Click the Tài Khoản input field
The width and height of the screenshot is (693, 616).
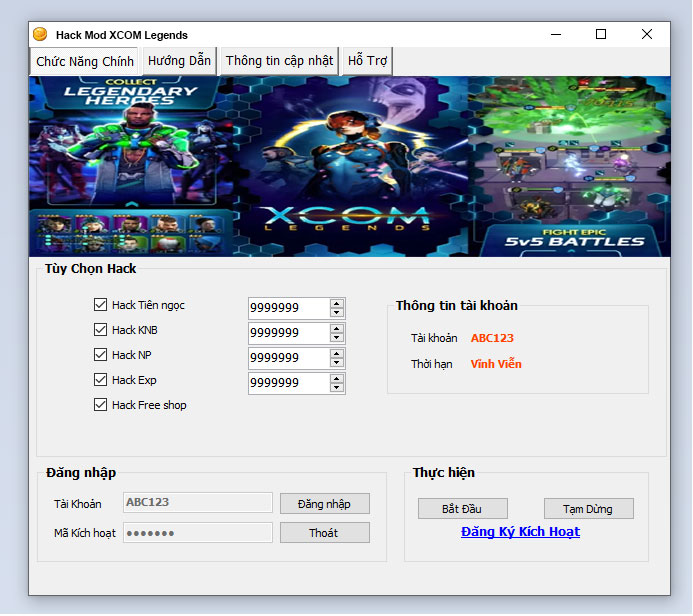[198, 502]
